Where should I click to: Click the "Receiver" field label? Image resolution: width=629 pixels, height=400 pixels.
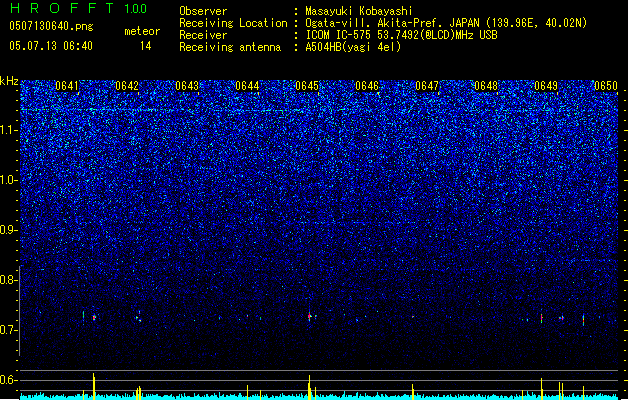tap(203, 35)
